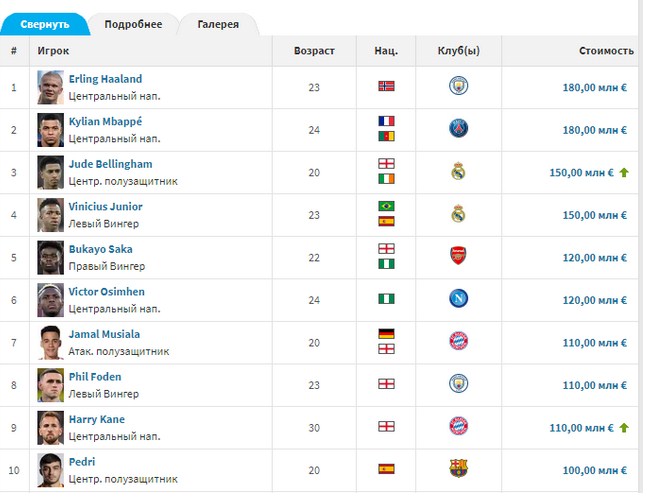647x497 pixels.
Task: Switch to the Подробнее tab
Action: tap(133, 24)
